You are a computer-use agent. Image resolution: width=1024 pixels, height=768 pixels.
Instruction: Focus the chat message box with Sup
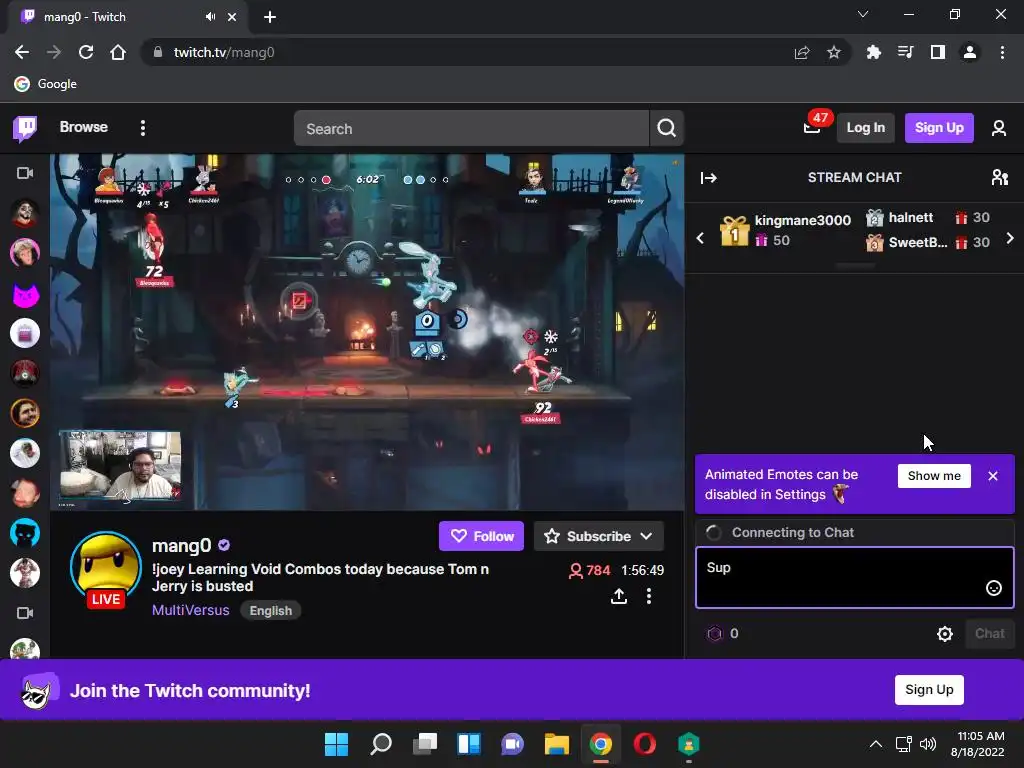tap(854, 578)
